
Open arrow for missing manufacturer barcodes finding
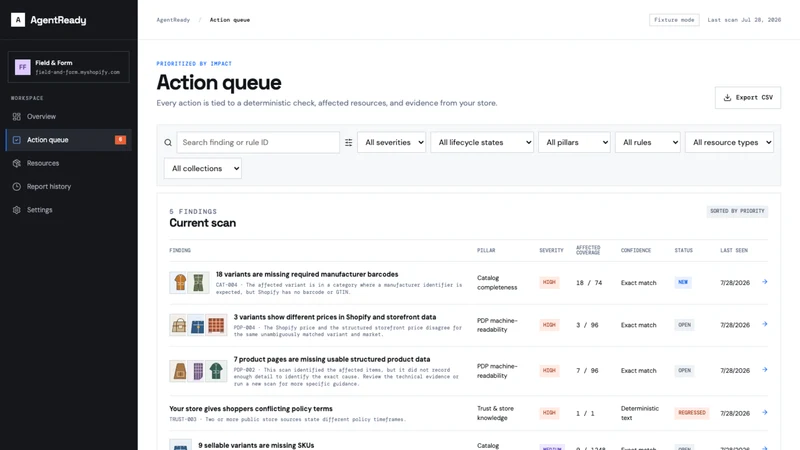[x=765, y=282]
